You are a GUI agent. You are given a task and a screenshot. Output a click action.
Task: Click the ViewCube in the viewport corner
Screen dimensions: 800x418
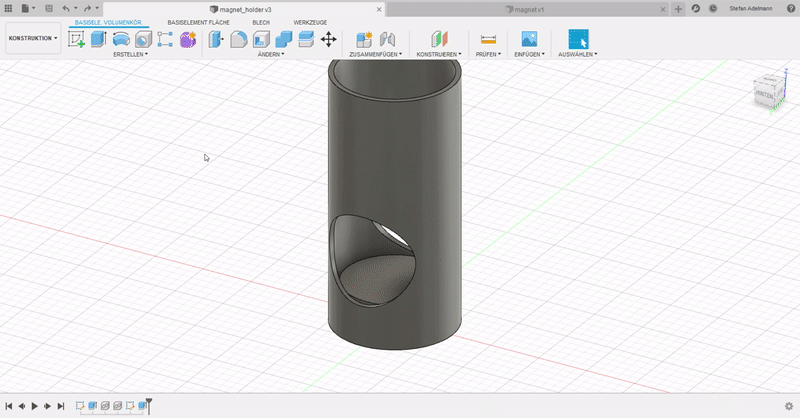pyautogui.click(x=765, y=92)
